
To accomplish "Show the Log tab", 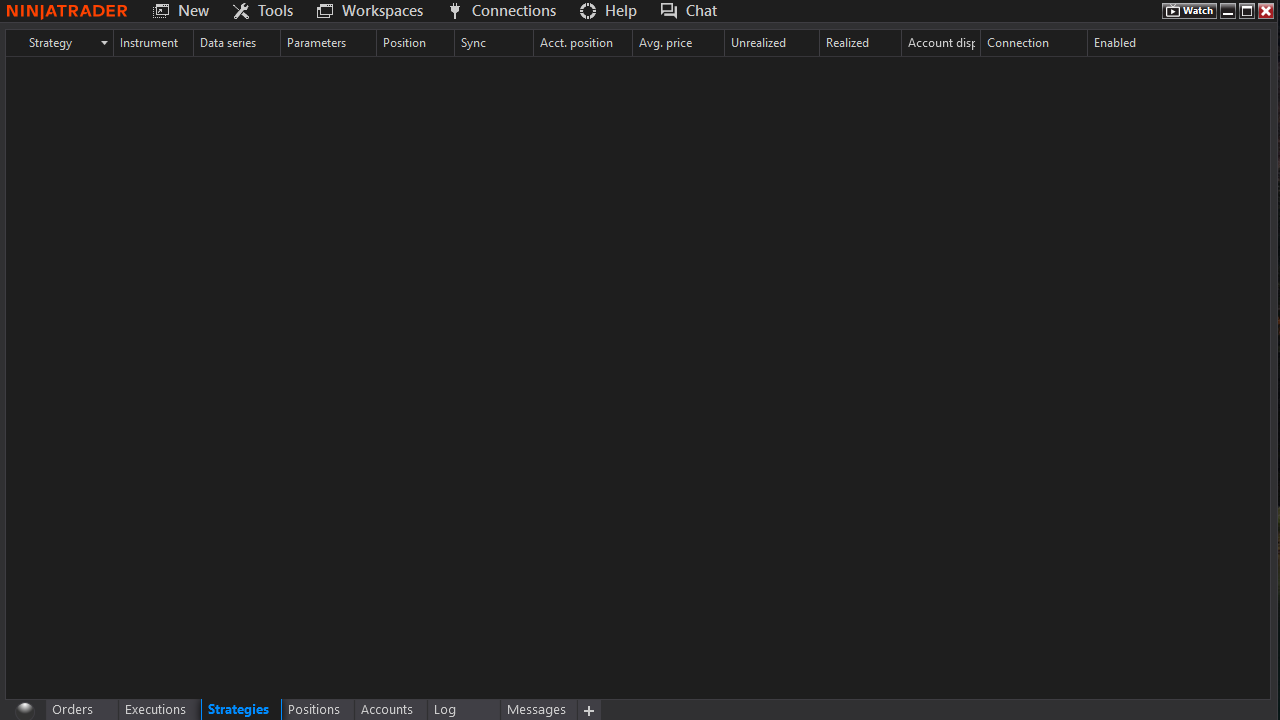I will (445, 710).
